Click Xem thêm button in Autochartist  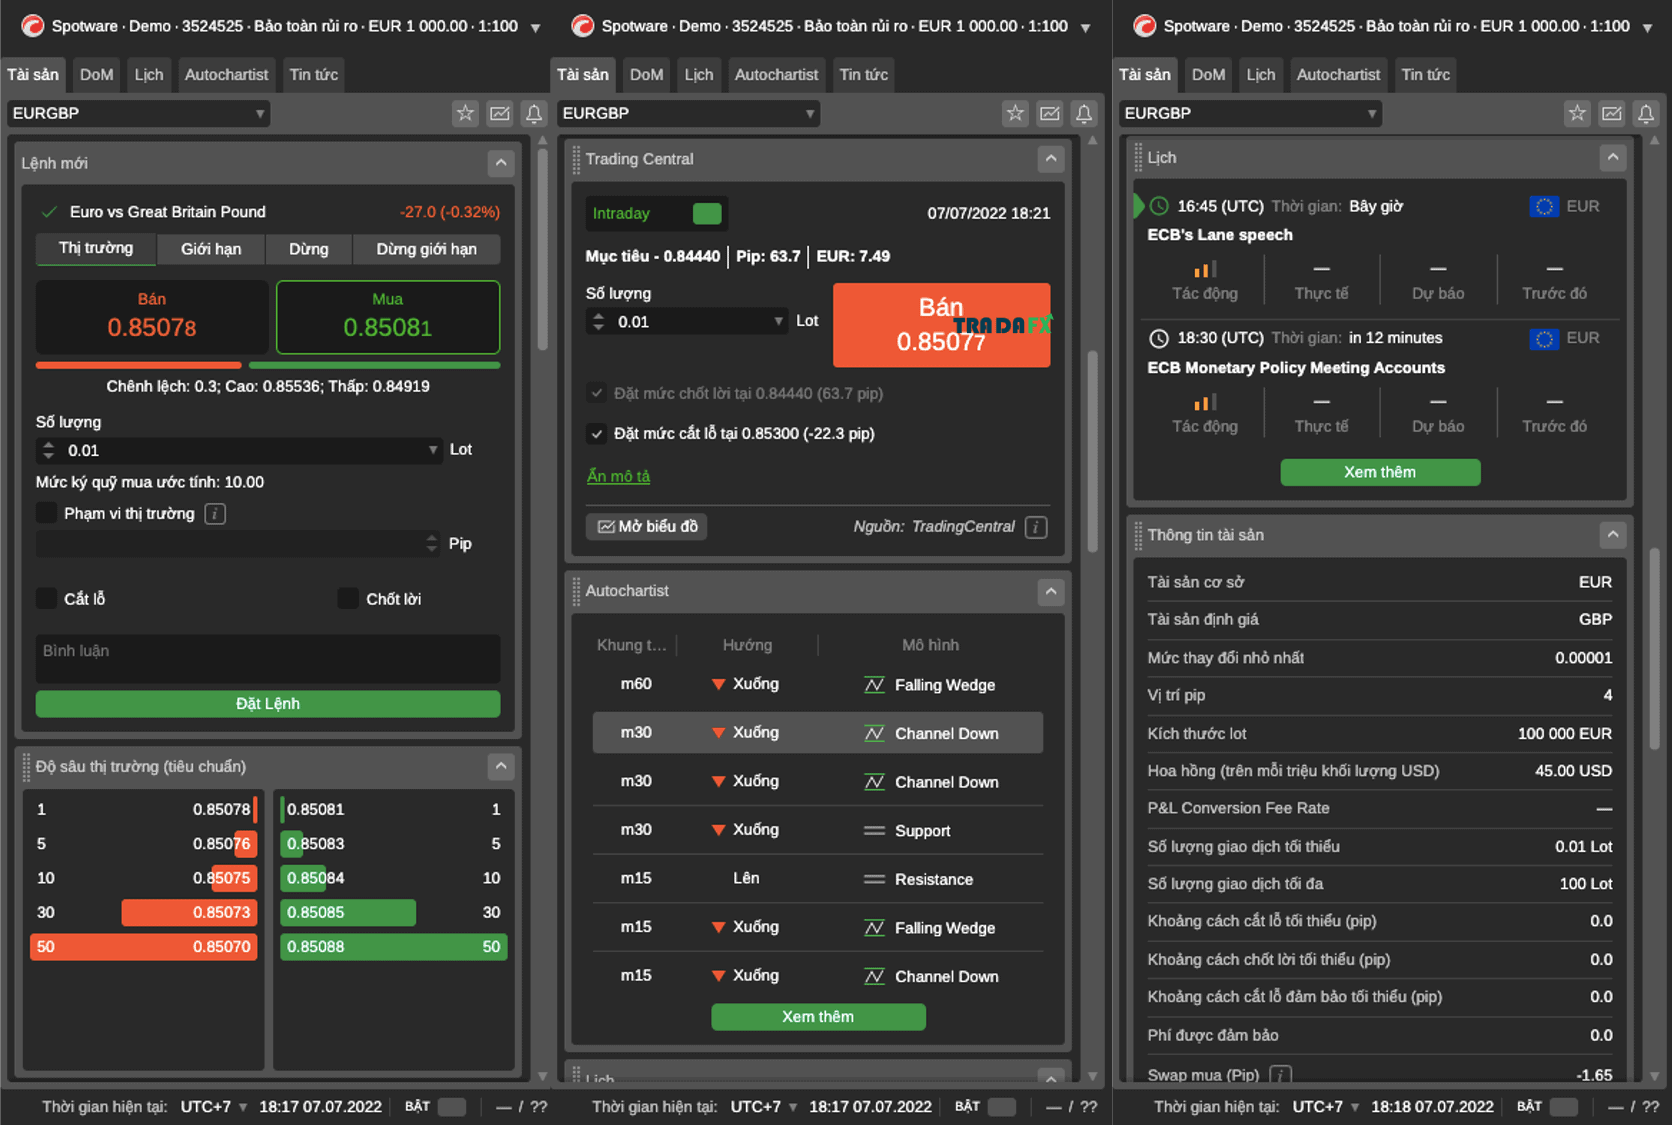(818, 1017)
